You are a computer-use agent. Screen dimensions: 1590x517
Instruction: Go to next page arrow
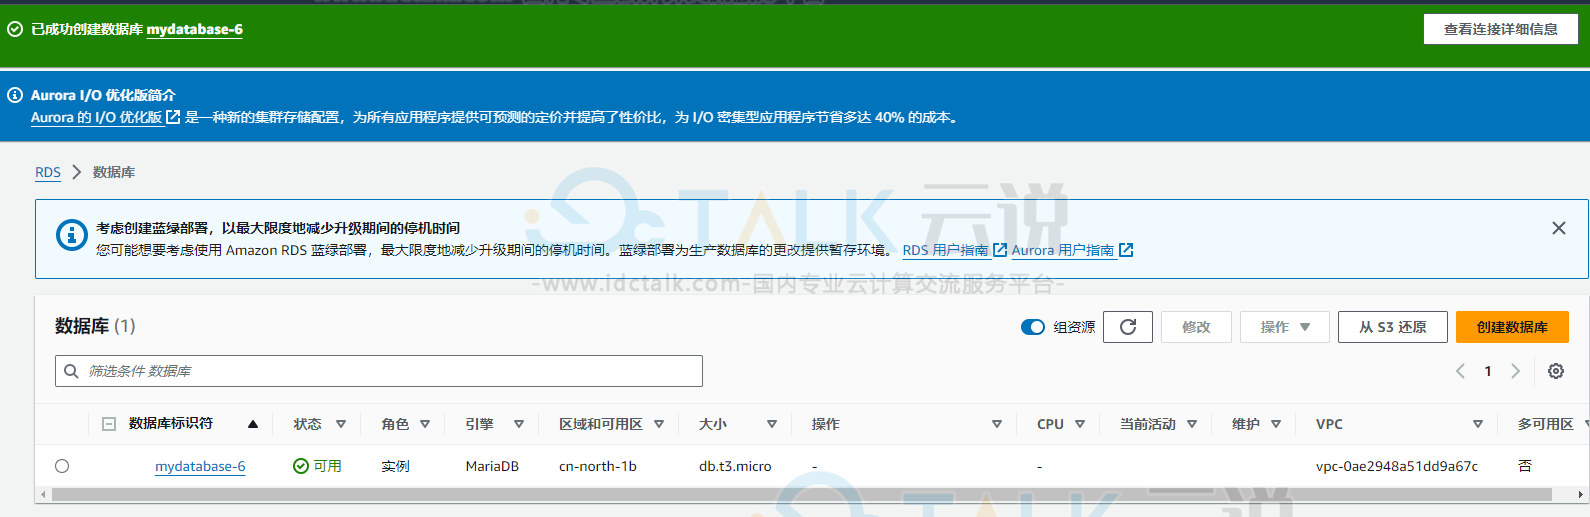coord(1515,371)
